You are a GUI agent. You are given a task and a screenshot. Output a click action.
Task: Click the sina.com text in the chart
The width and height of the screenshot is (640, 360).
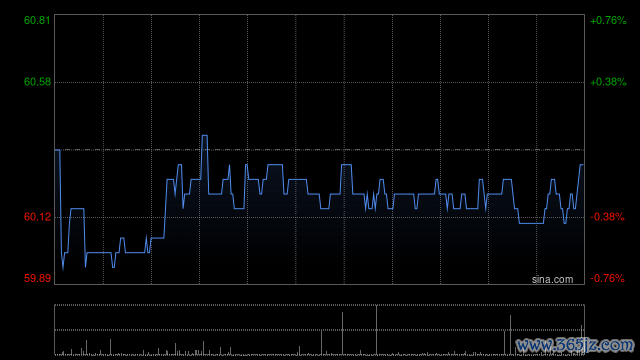point(552,279)
